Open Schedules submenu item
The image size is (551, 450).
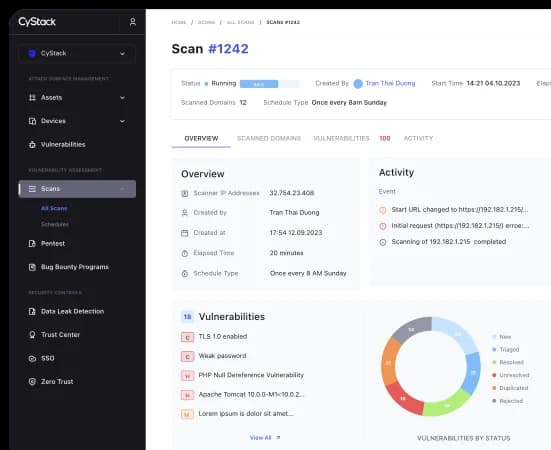click(55, 224)
